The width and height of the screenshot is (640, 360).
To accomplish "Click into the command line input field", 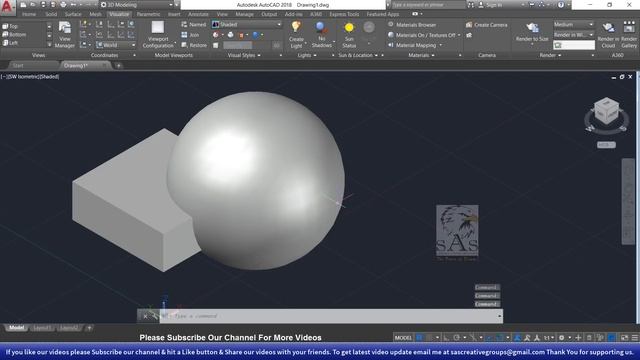I will [x=331, y=316].
